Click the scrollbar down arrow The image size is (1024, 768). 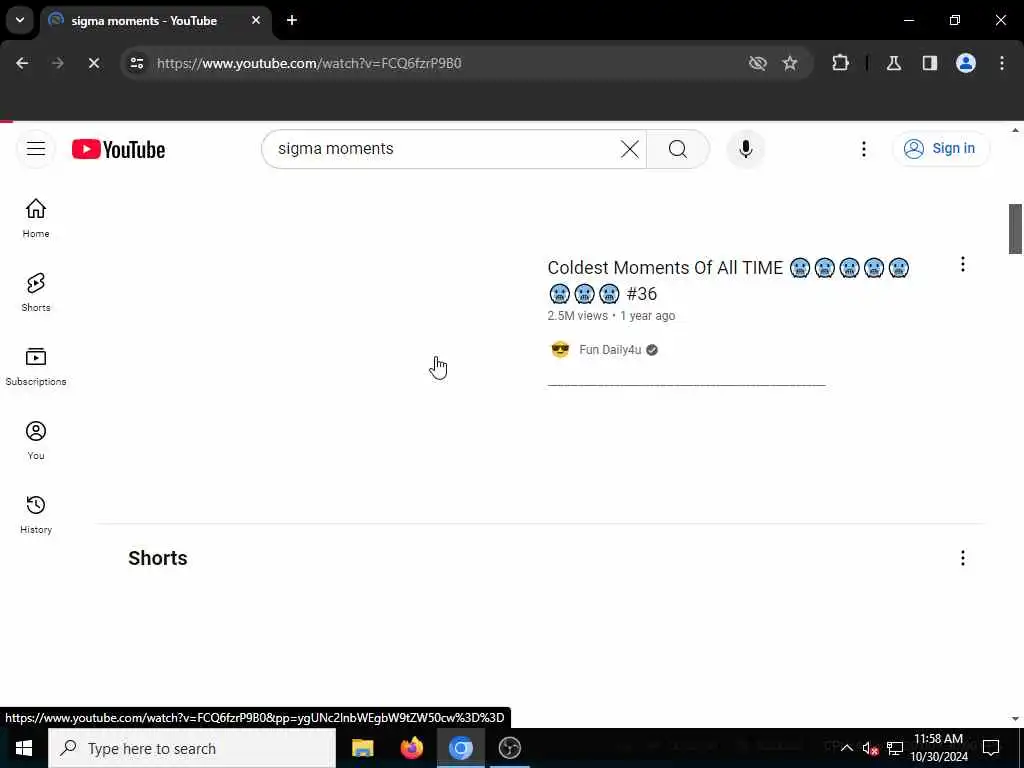point(1015,718)
